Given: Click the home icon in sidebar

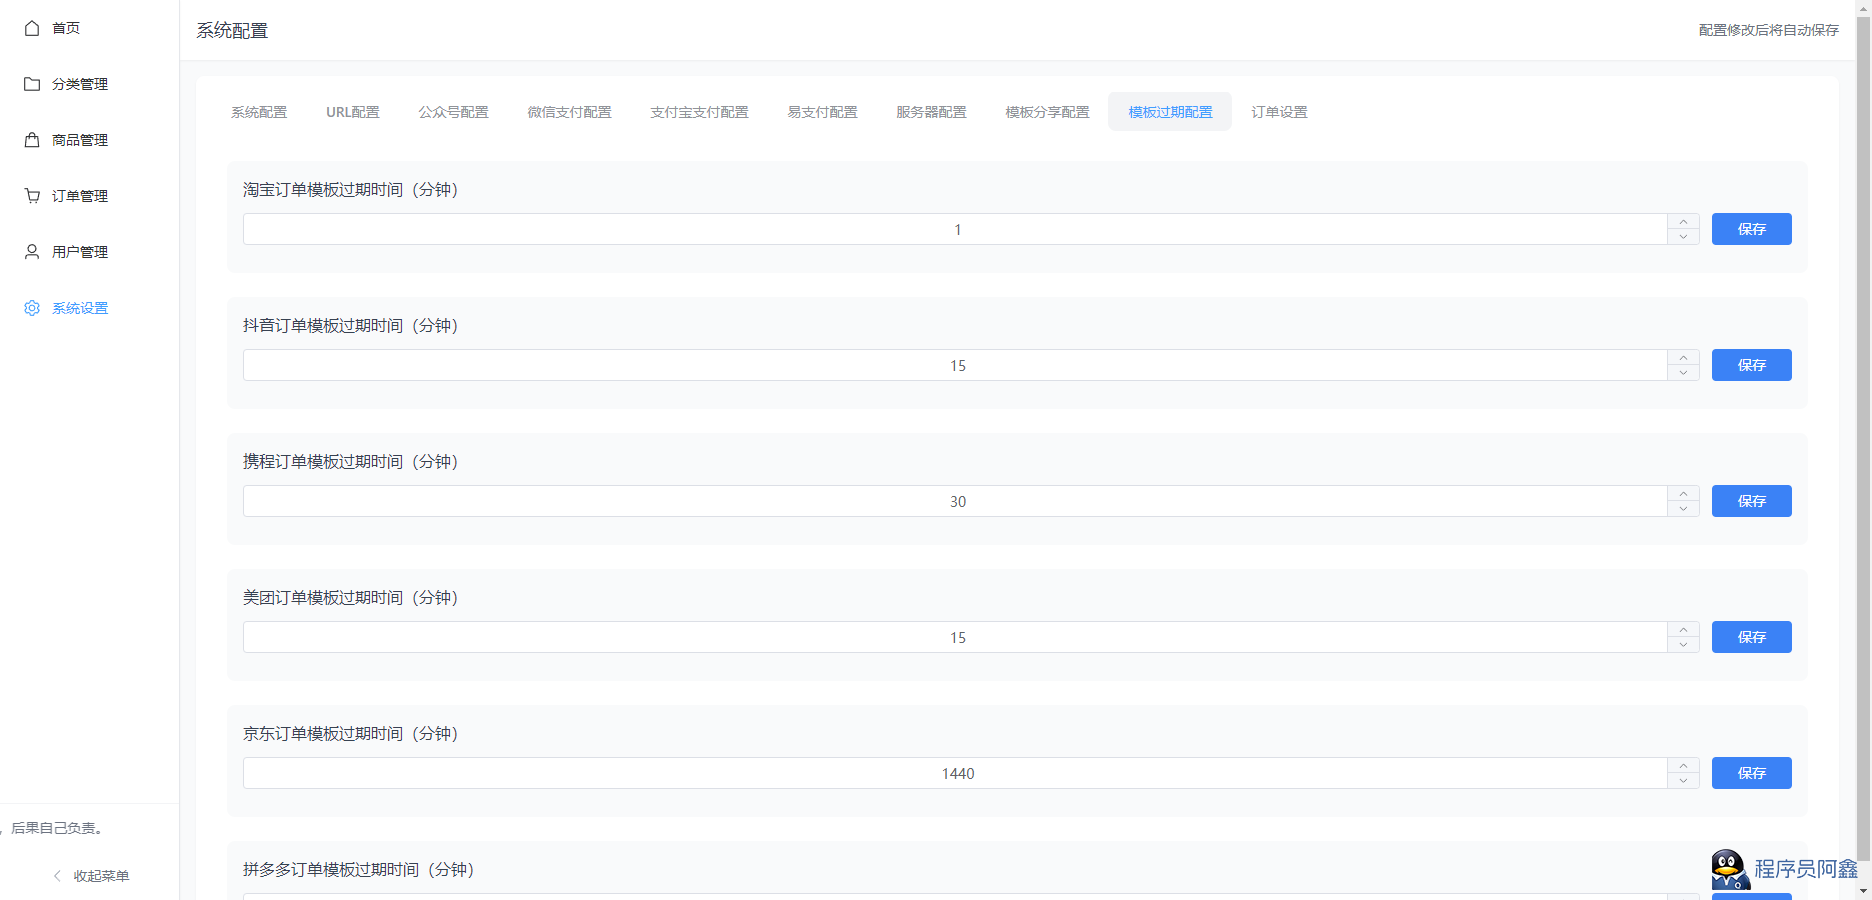Looking at the screenshot, I should 32,28.
